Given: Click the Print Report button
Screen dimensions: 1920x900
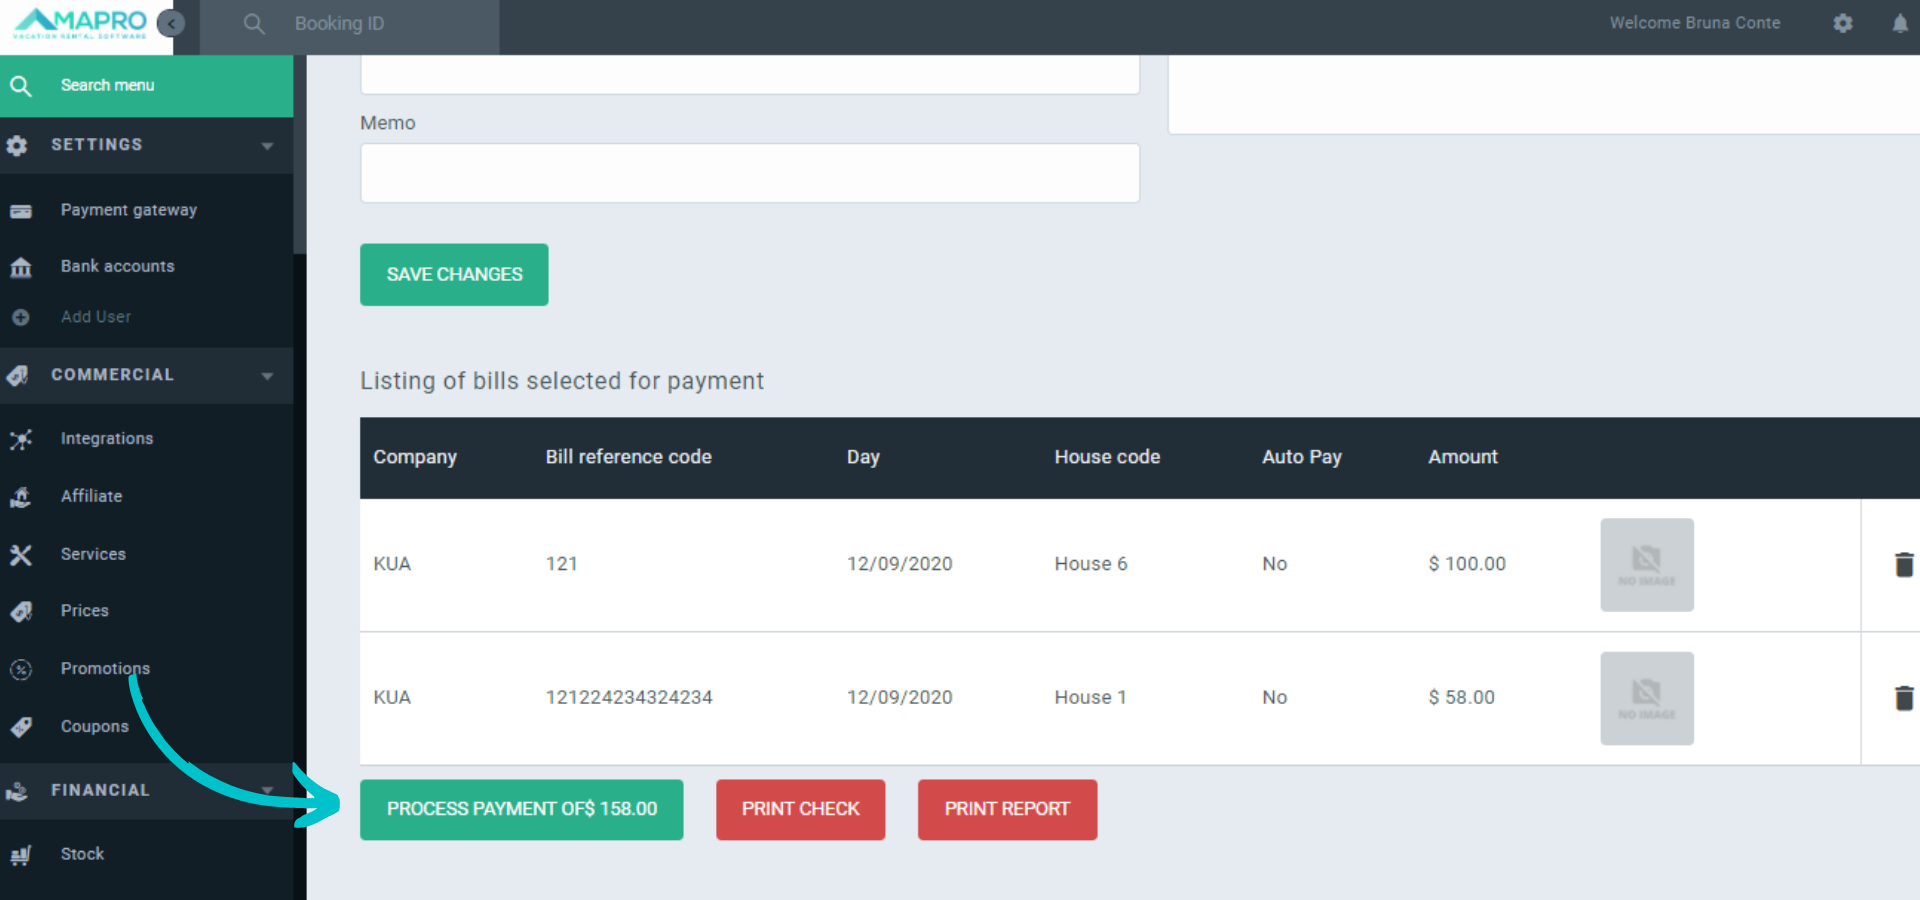Looking at the screenshot, I should coord(1007,809).
